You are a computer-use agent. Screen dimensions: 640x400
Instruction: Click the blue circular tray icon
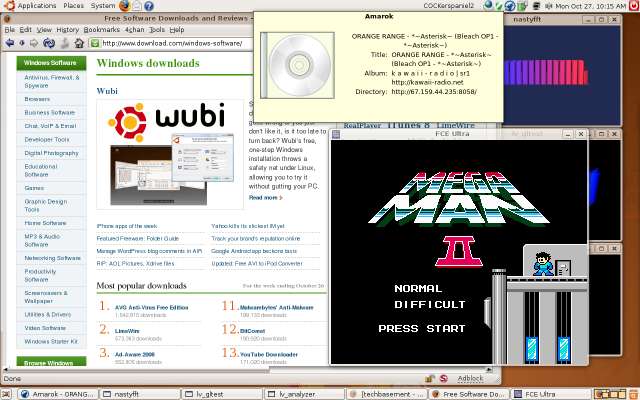point(510,6)
